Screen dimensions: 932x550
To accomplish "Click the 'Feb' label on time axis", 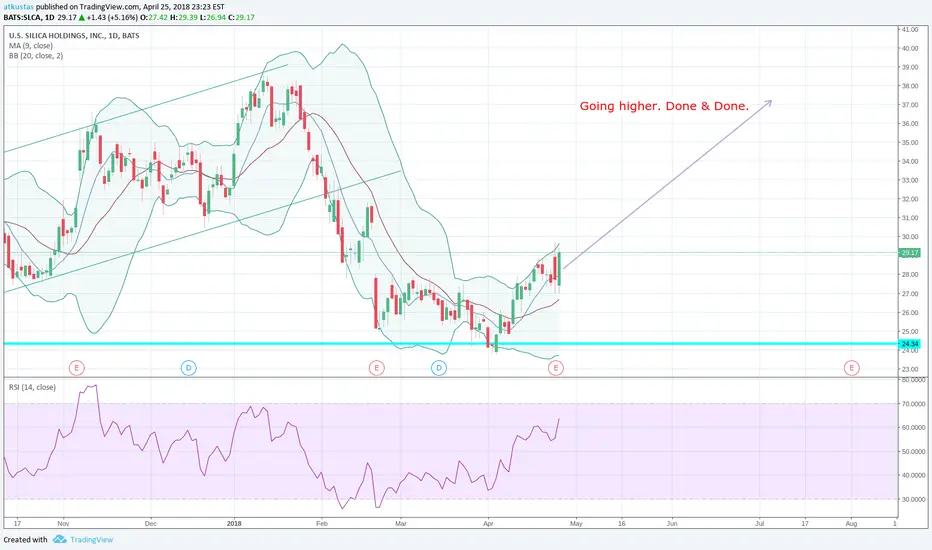I will pos(322,524).
